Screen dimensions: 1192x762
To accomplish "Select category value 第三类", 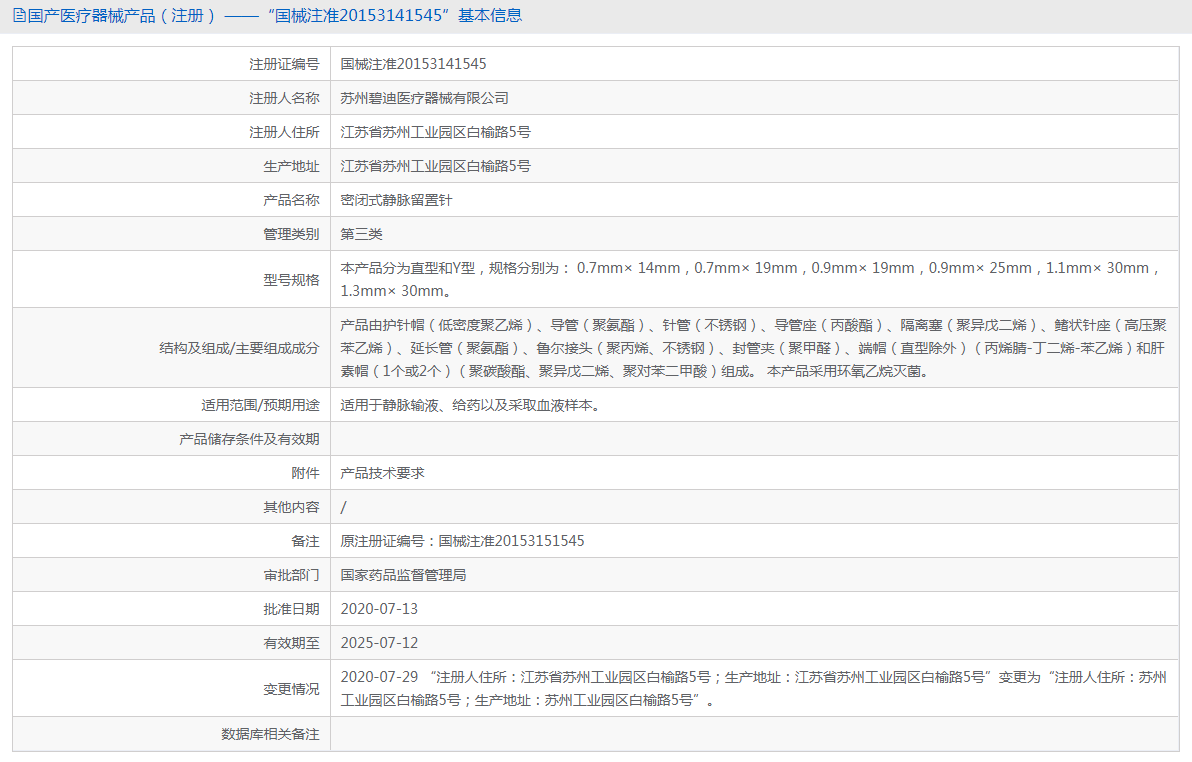I will [x=361, y=234].
